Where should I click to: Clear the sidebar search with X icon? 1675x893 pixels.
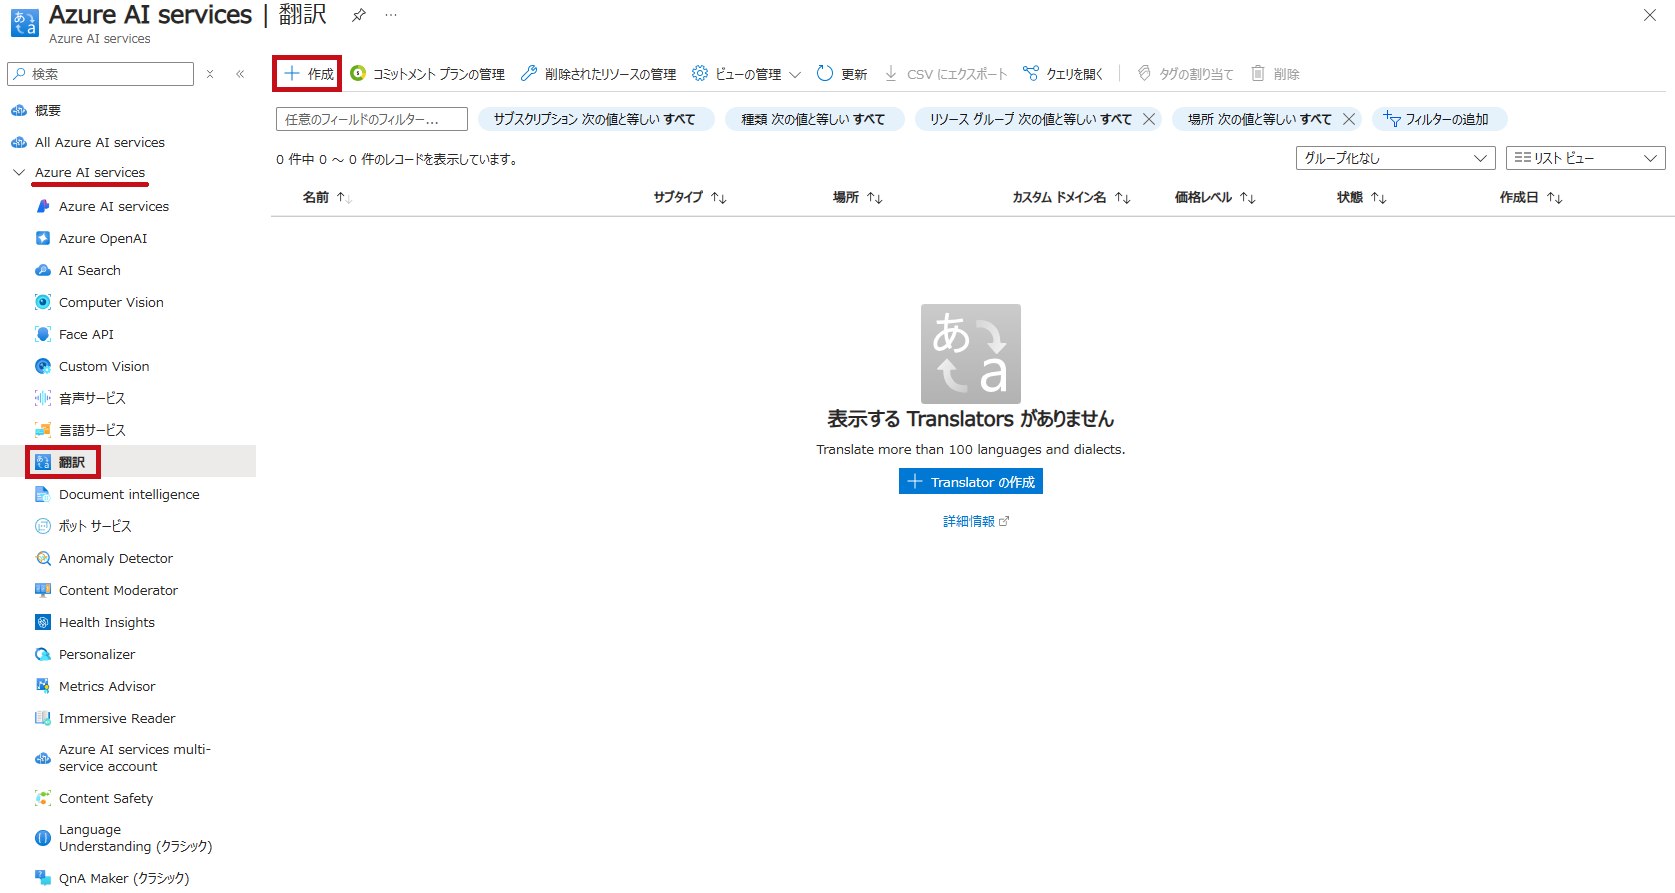210,74
